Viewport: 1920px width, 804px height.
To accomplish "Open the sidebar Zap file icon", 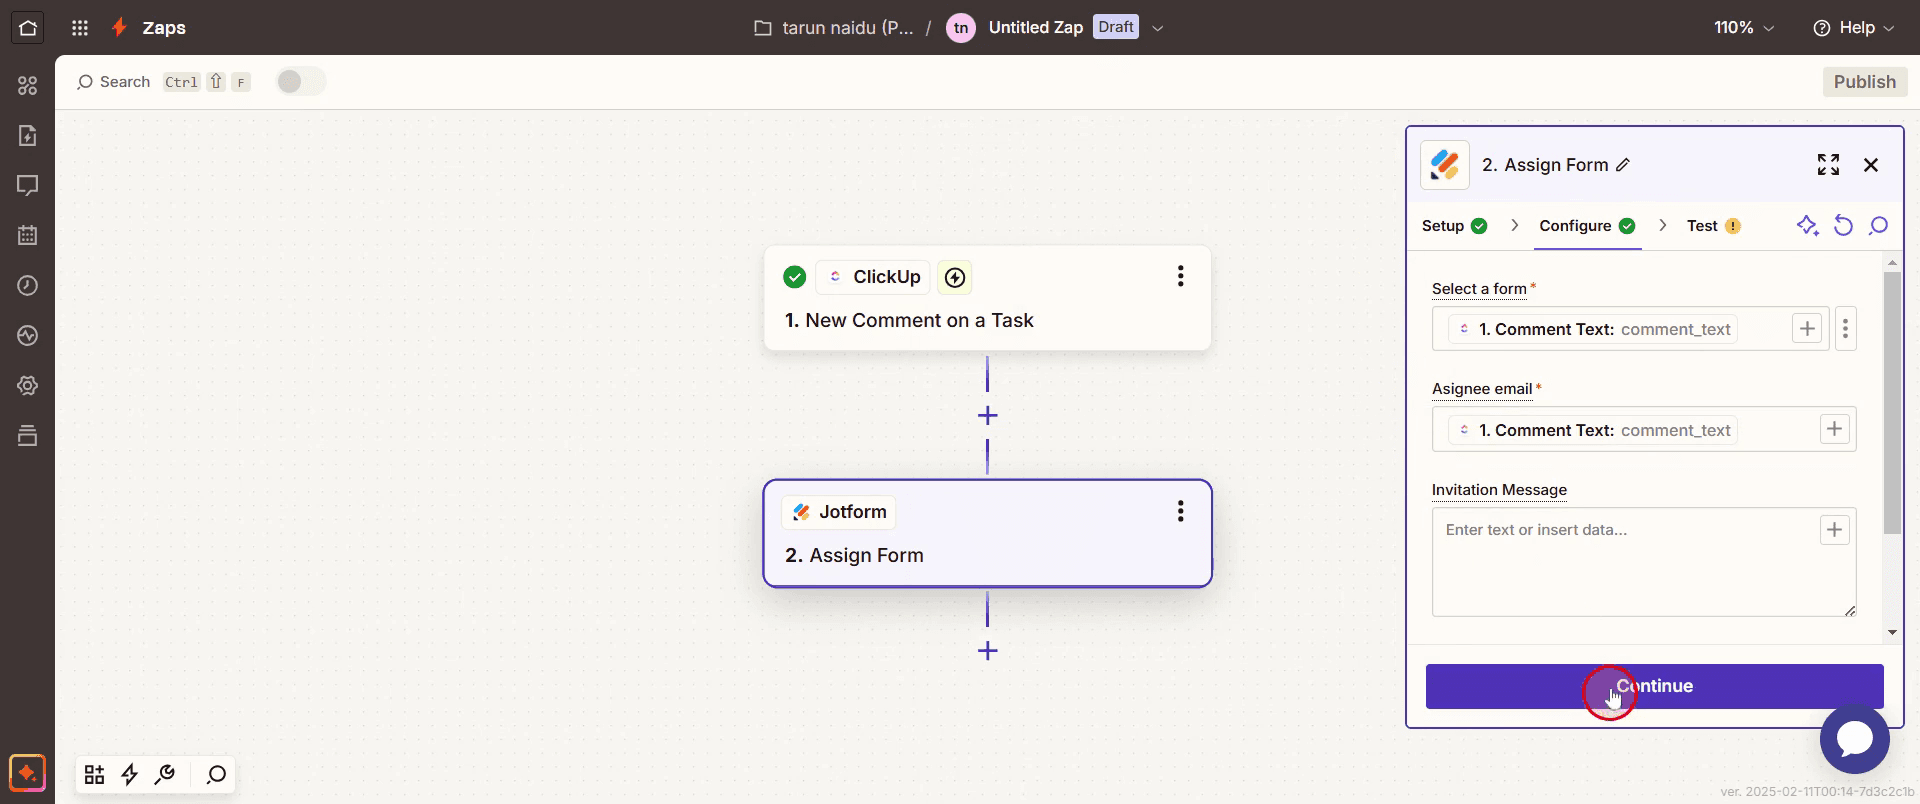I will pyautogui.click(x=28, y=136).
